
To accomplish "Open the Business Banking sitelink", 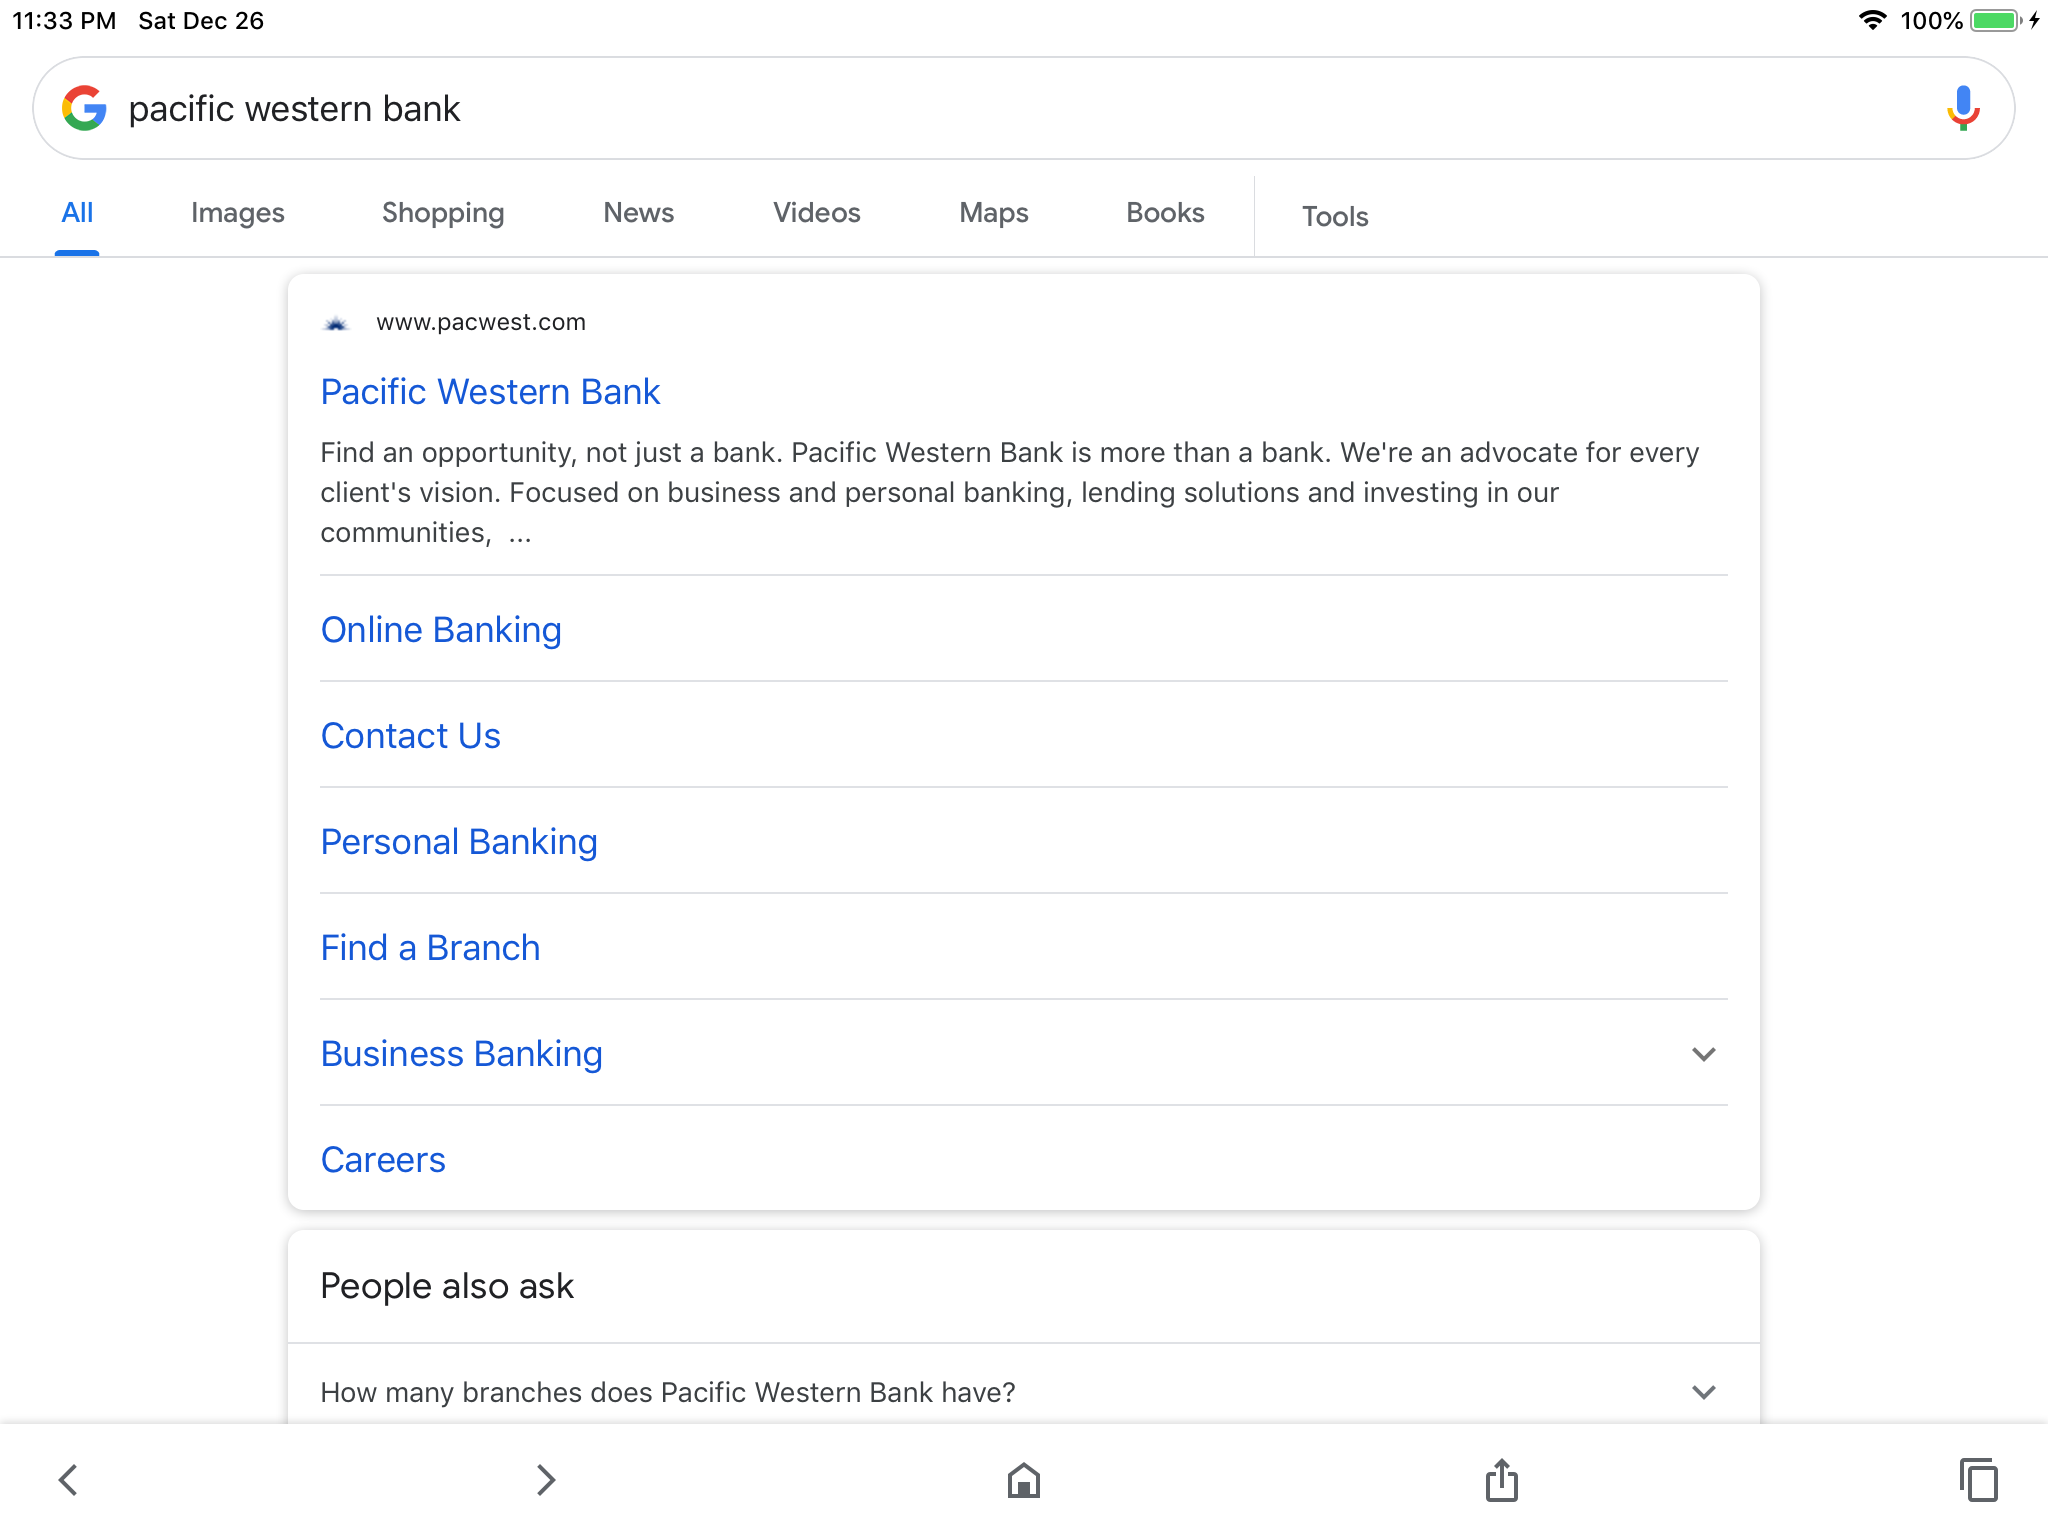I will (461, 1054).
